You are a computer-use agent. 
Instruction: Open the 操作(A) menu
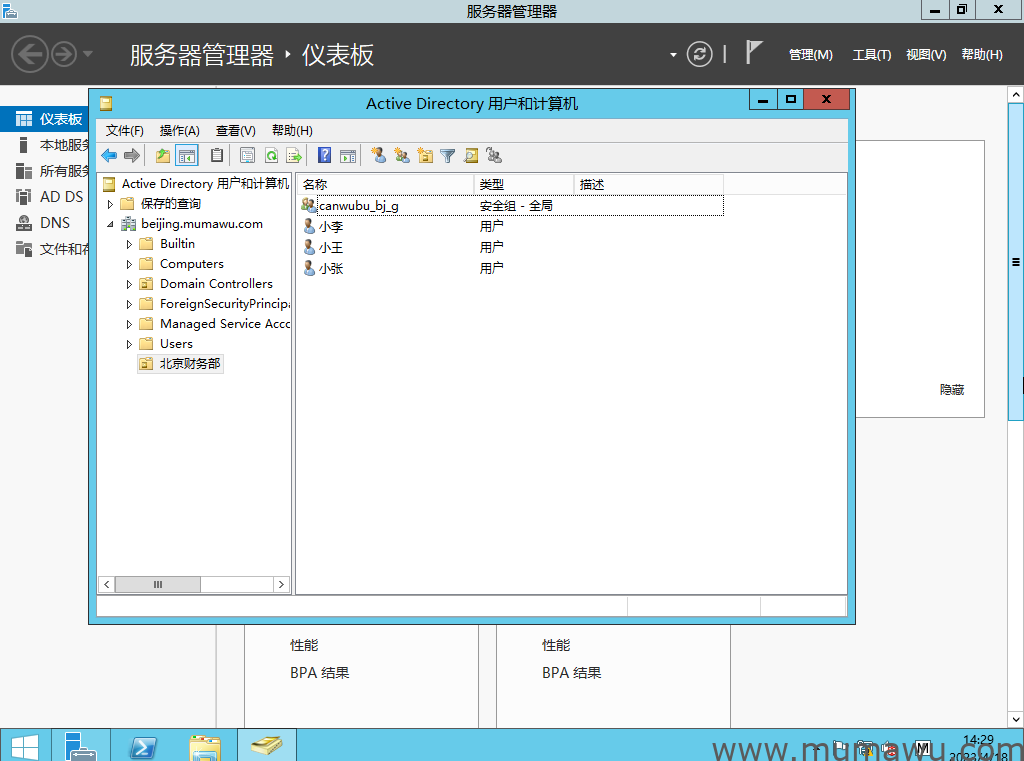[x=180, y=130]
